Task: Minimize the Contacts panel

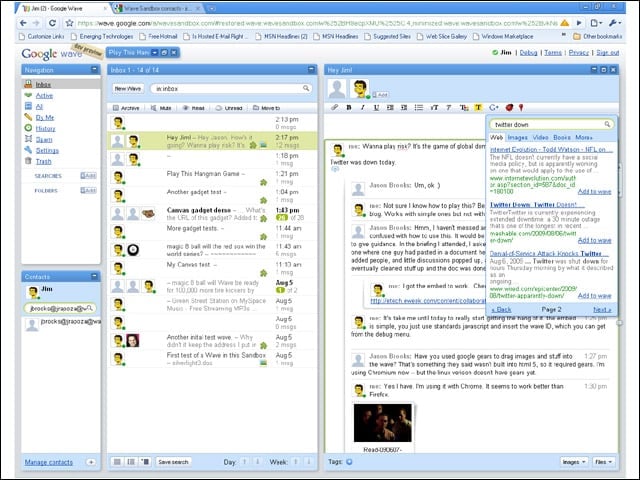Action: tap(94, 276)
